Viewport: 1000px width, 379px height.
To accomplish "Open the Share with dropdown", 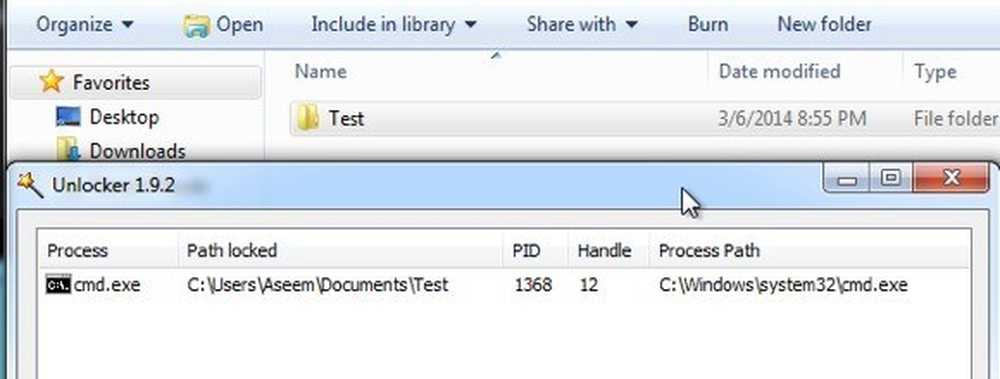I will click(582, 25).
